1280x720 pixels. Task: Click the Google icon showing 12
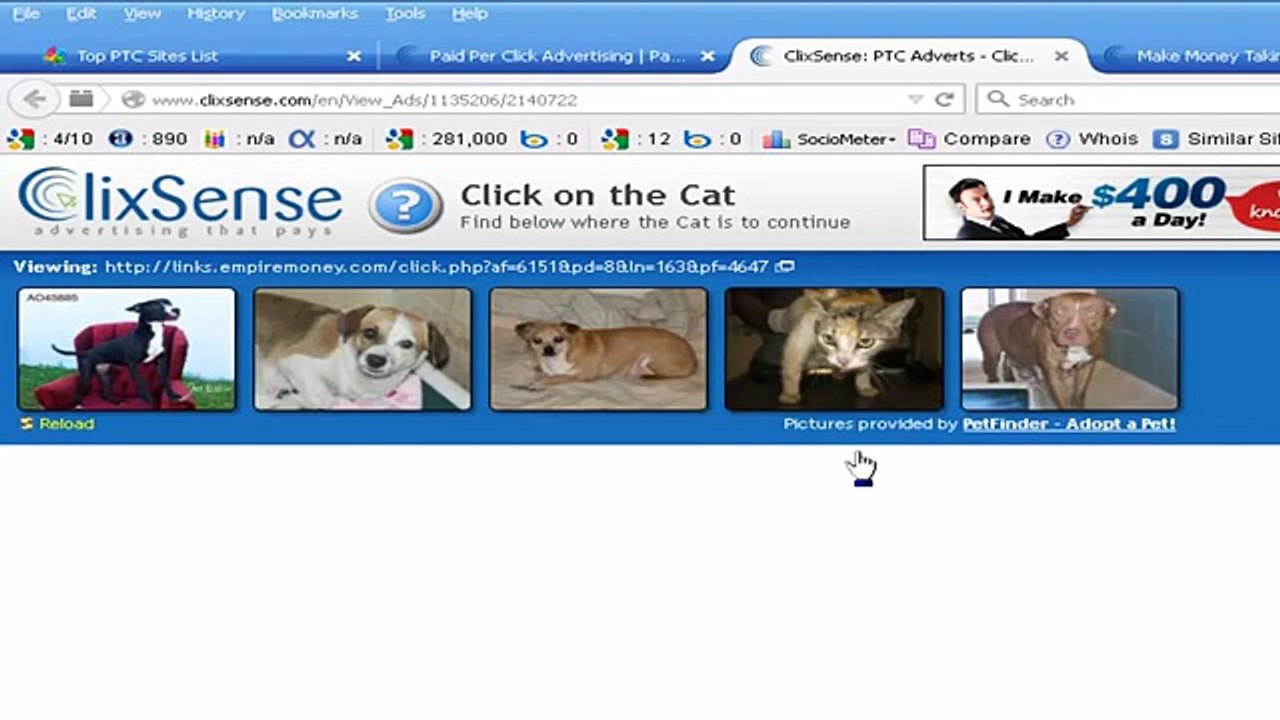(x=615, y=139)
